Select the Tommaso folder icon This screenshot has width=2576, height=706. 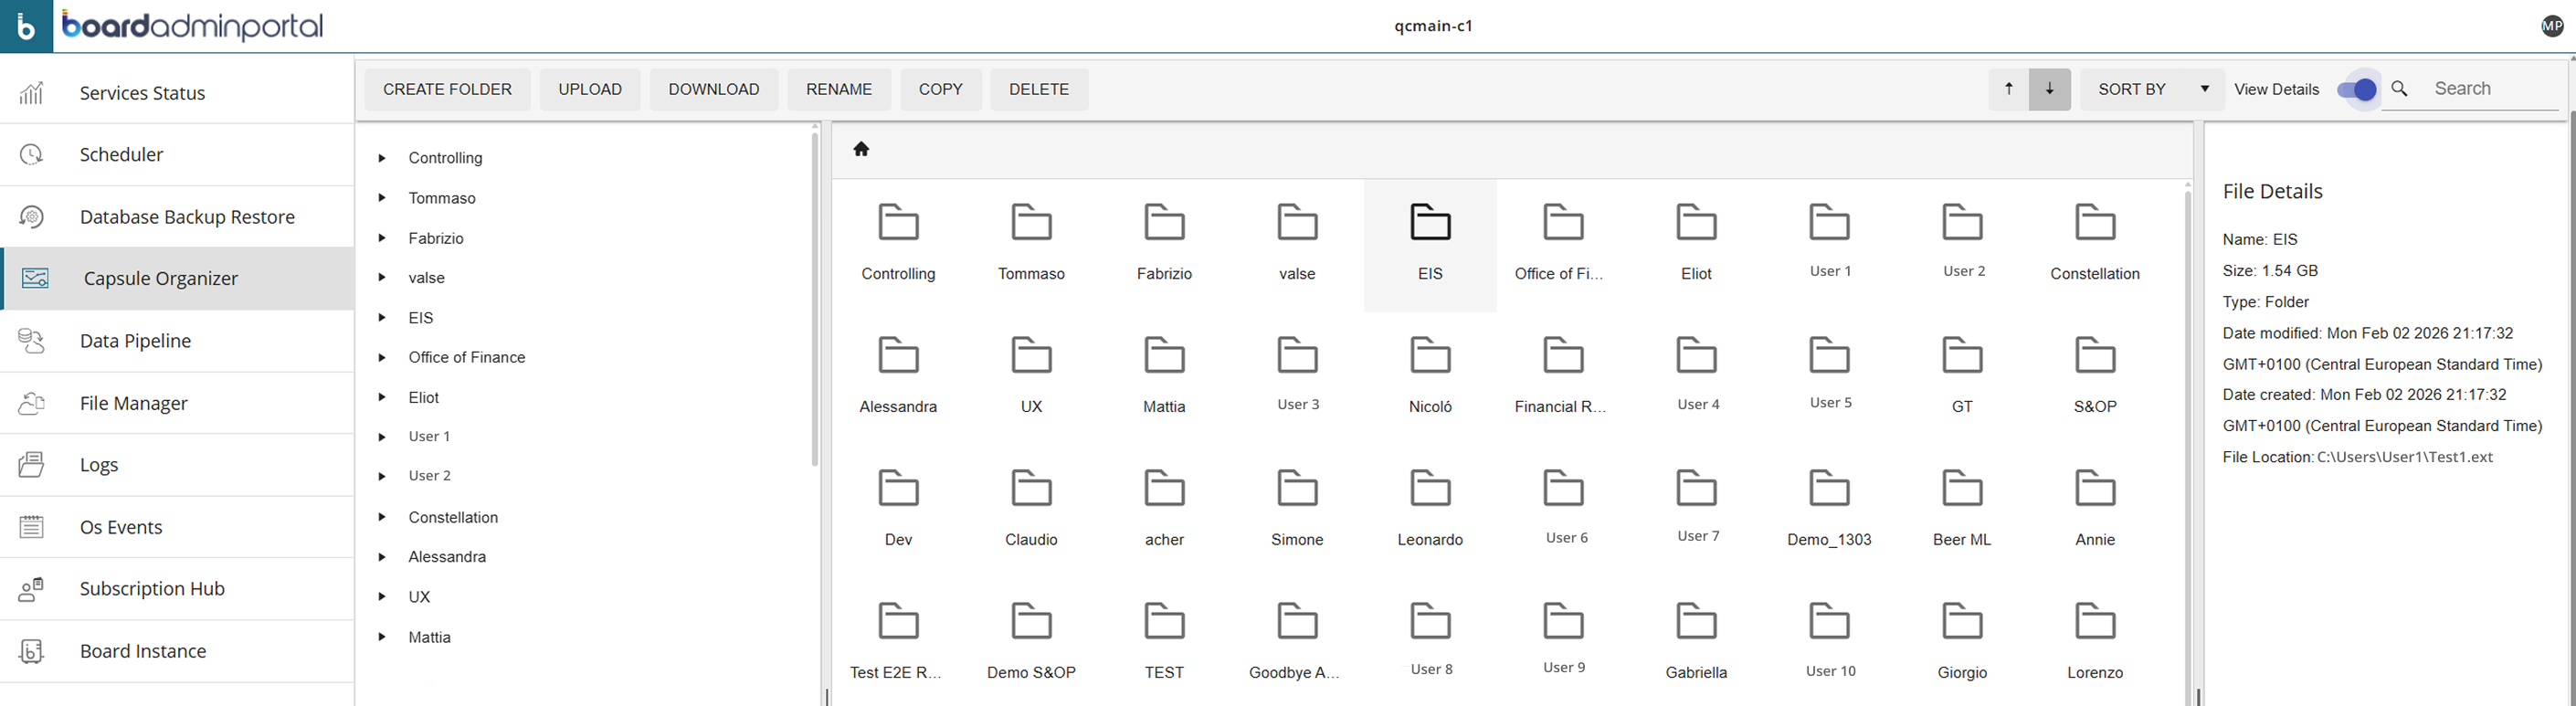1031,222
